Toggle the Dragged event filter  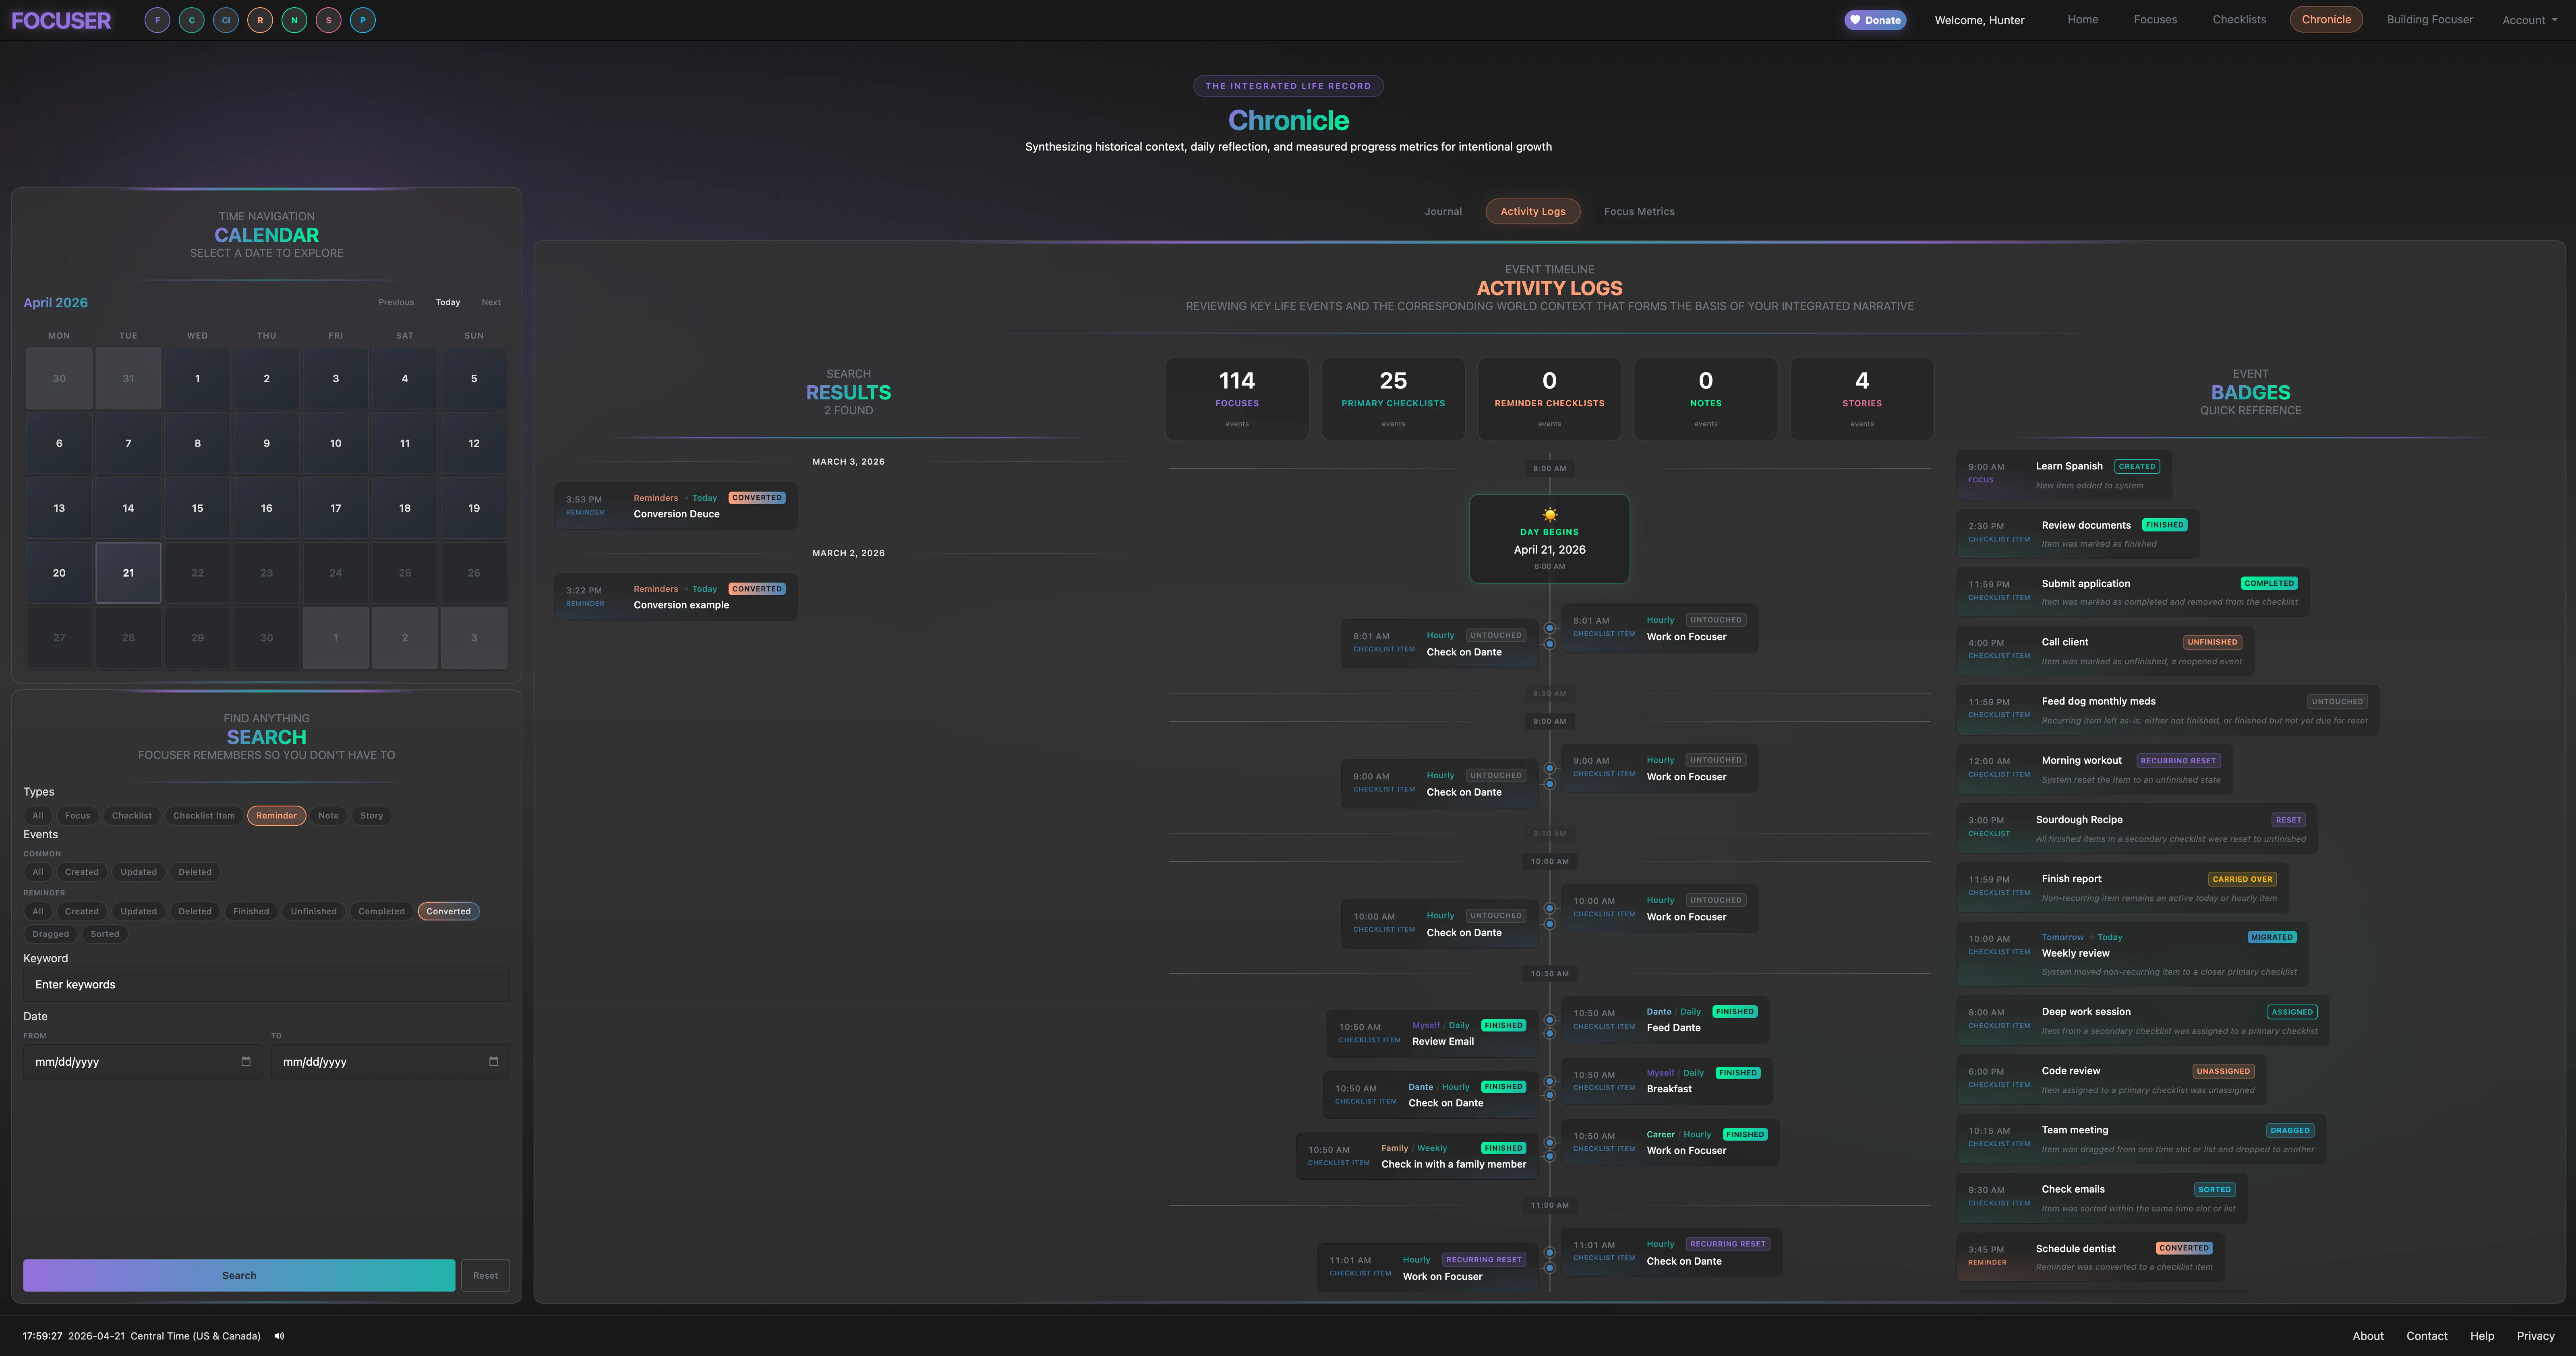50,935
